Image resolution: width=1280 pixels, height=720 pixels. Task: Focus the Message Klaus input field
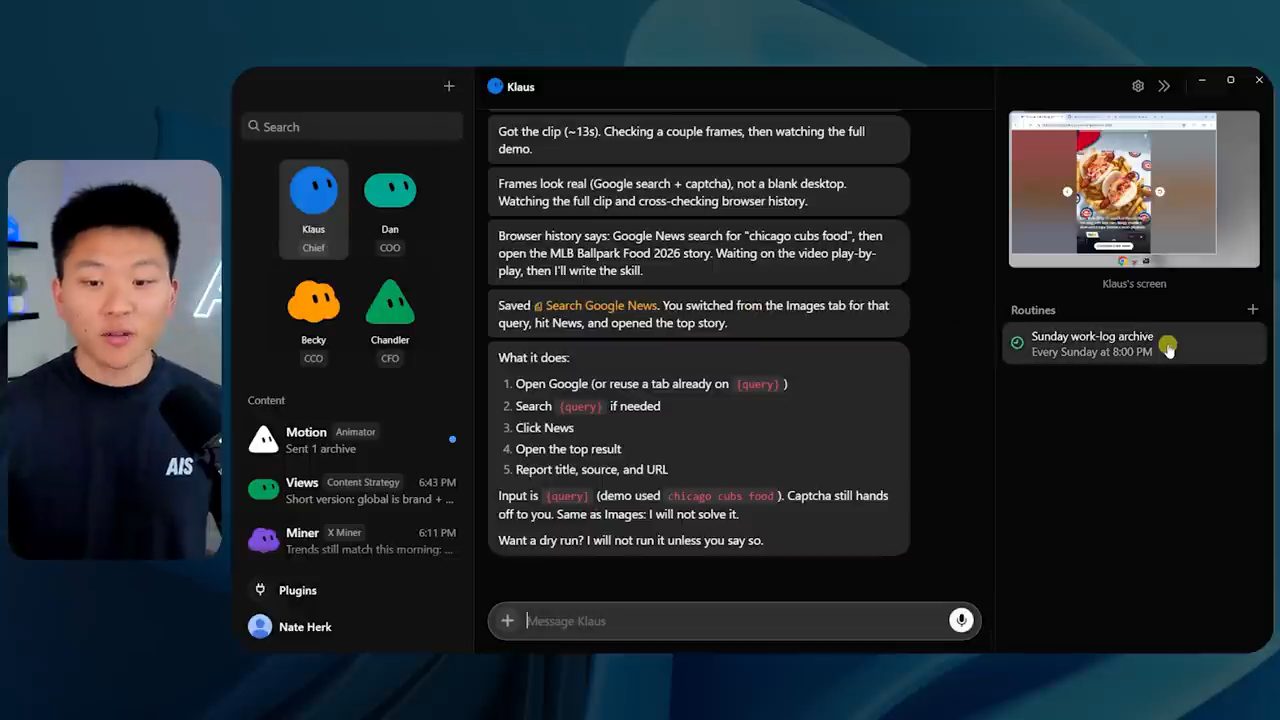coord(733,621)
